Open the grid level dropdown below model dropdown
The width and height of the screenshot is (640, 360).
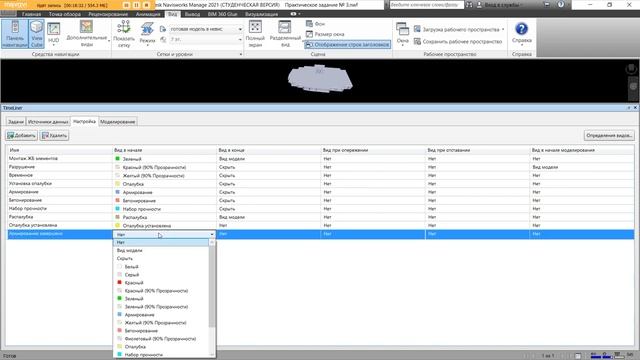point(206,39)
